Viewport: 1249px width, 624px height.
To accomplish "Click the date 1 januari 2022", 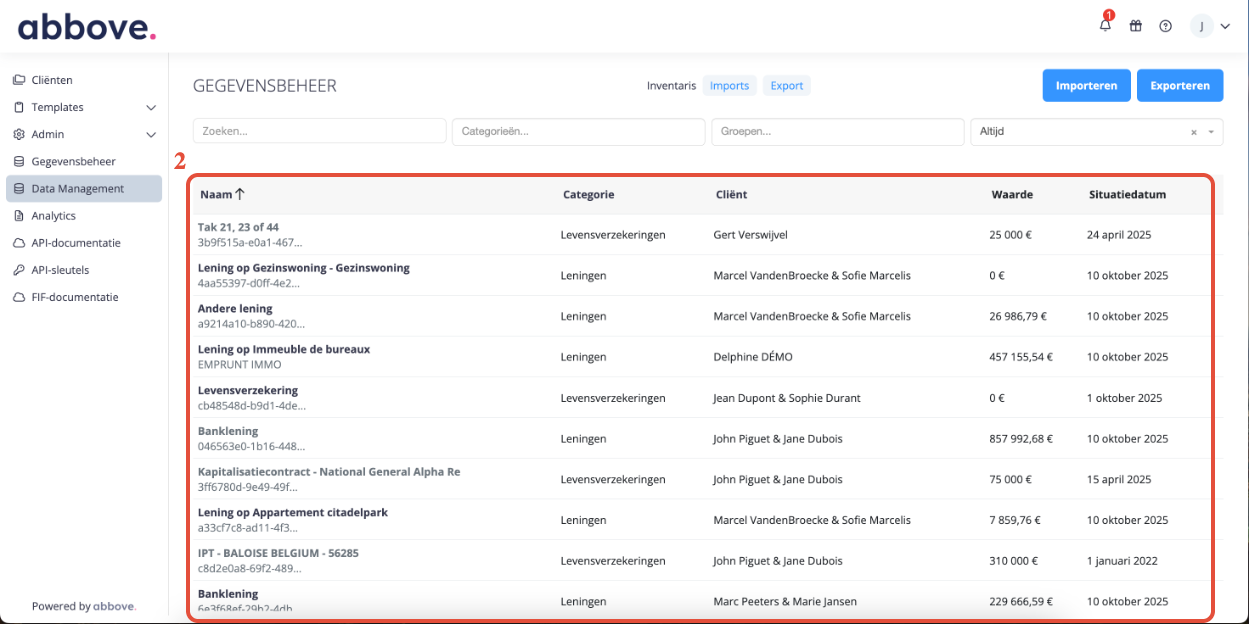I will pyautogui.click(x=1122, y=561).
